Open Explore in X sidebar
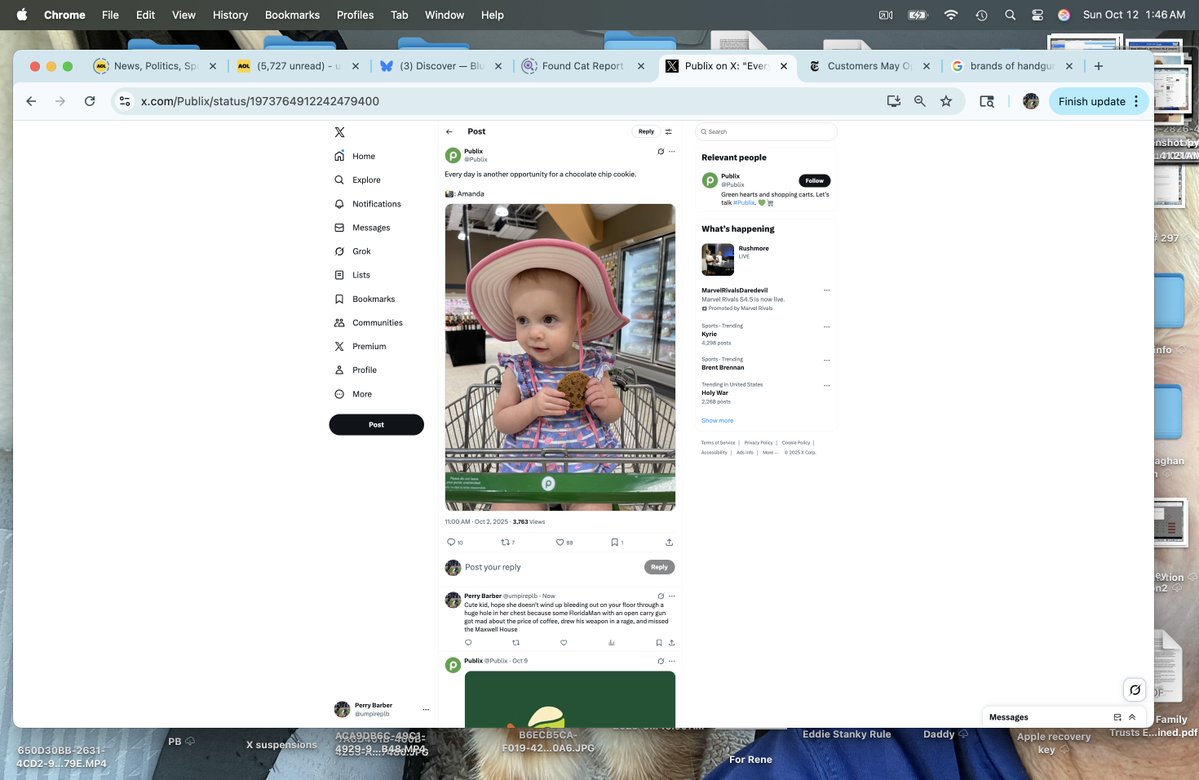Image resolution: width=1199 pixels, height=780 pixels. click(x=357, y=180)
